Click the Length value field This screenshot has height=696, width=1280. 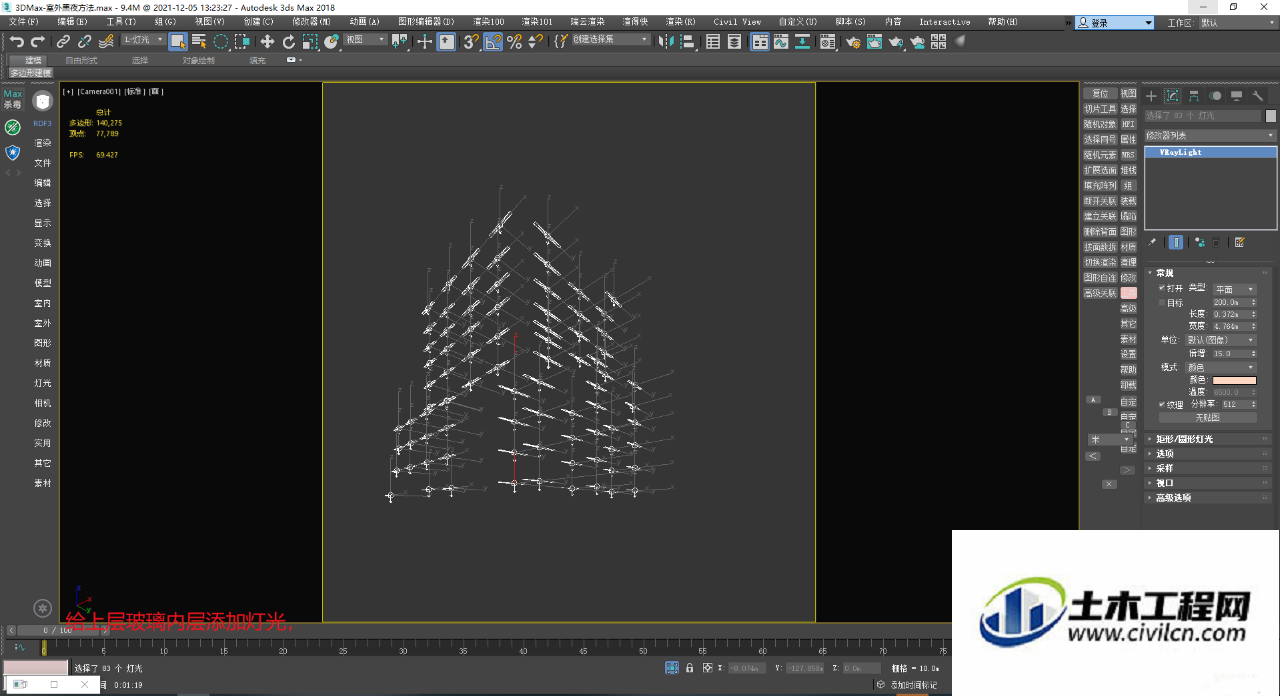coord(1230,314)
